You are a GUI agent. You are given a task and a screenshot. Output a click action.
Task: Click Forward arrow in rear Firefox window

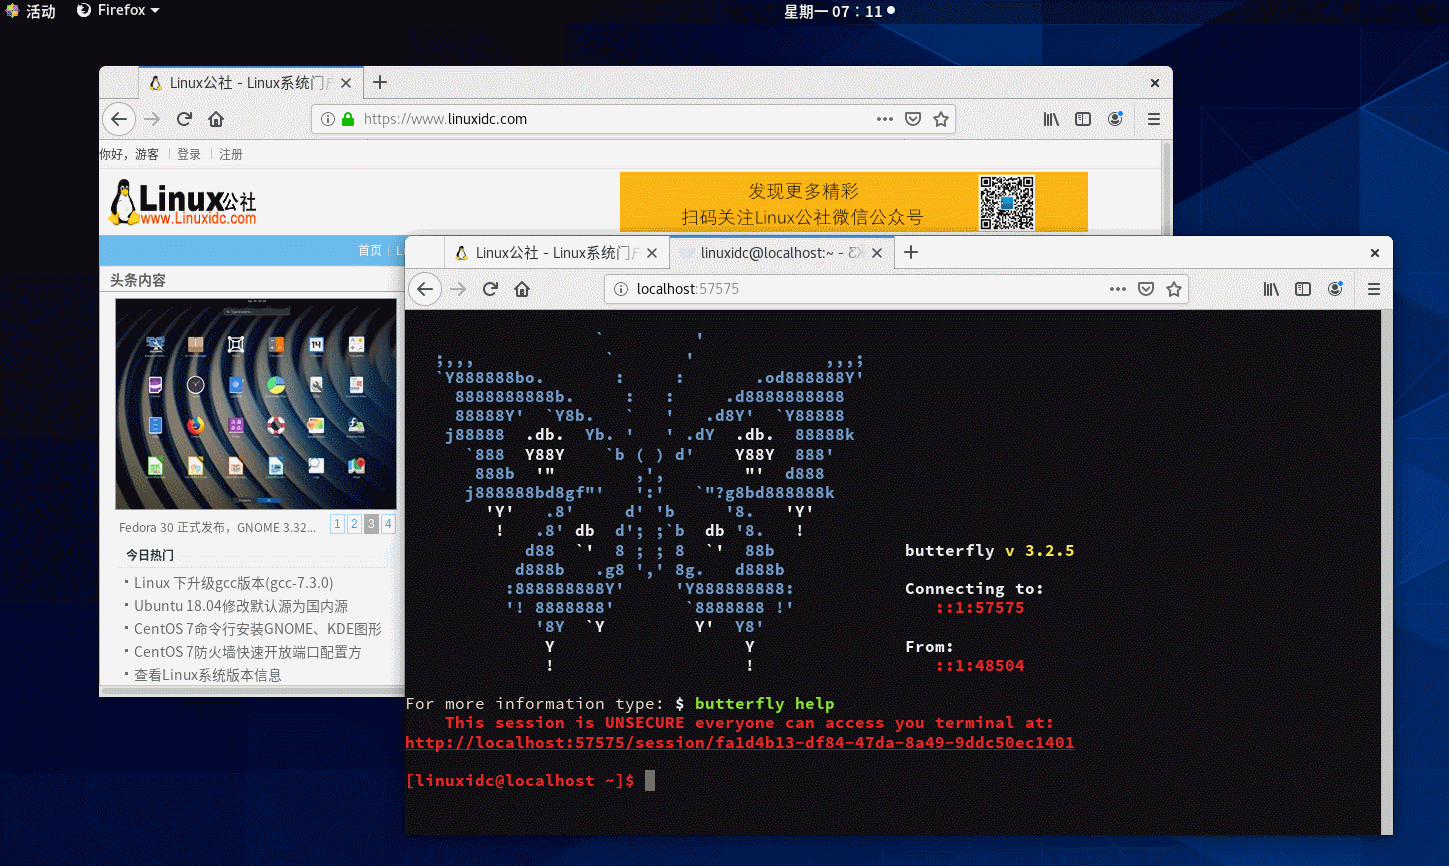coord(152,119)
